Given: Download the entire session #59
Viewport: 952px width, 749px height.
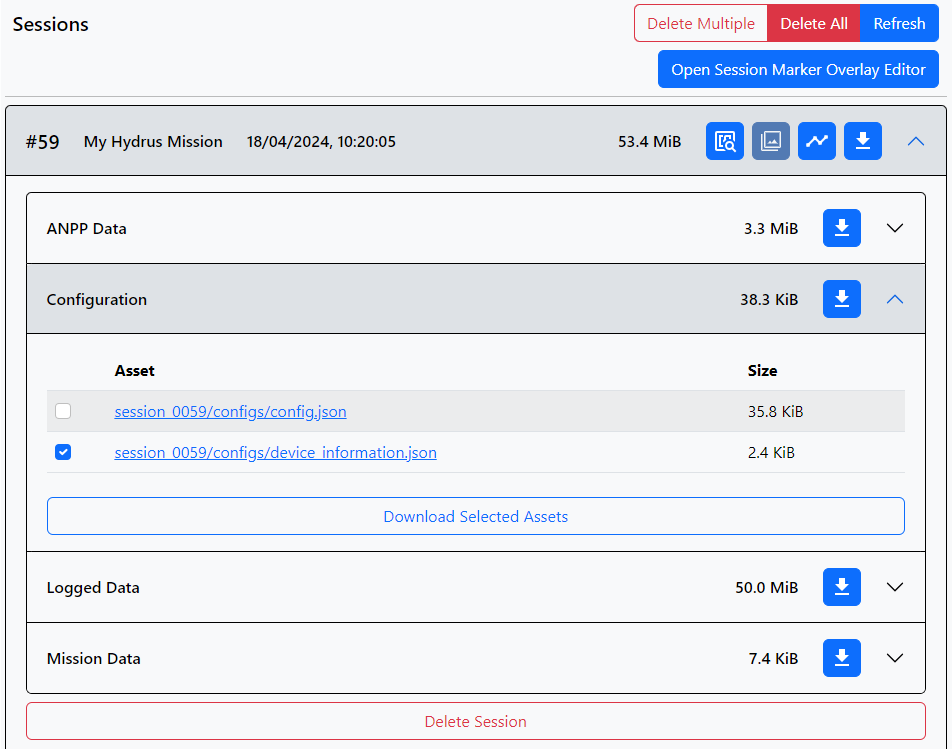Looking at the screenshot, I should pyautogui.click(x=863, y=141).
